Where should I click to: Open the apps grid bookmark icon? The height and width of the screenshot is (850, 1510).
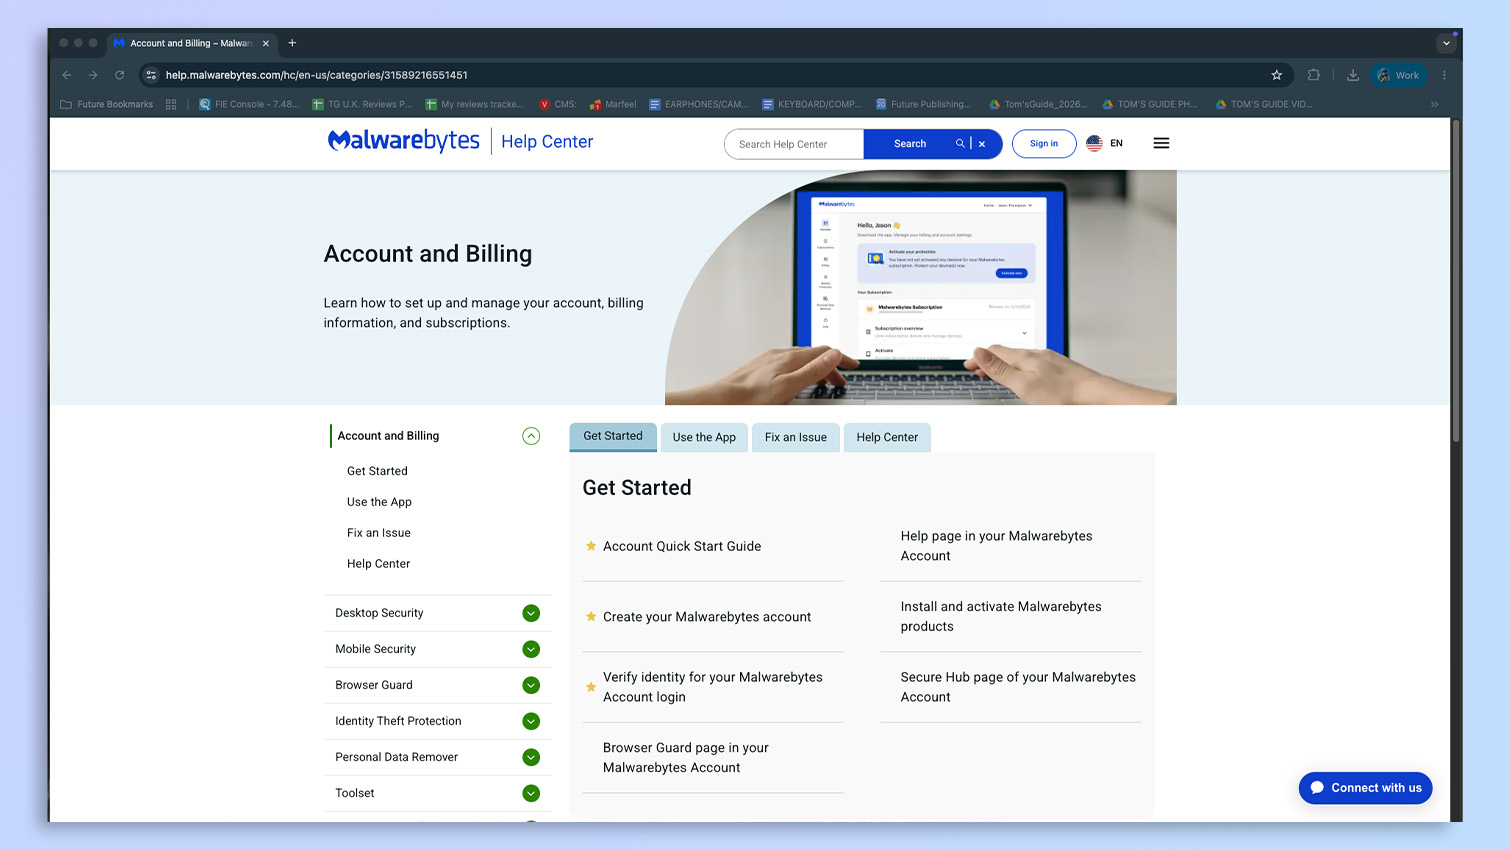pos(171,104)
